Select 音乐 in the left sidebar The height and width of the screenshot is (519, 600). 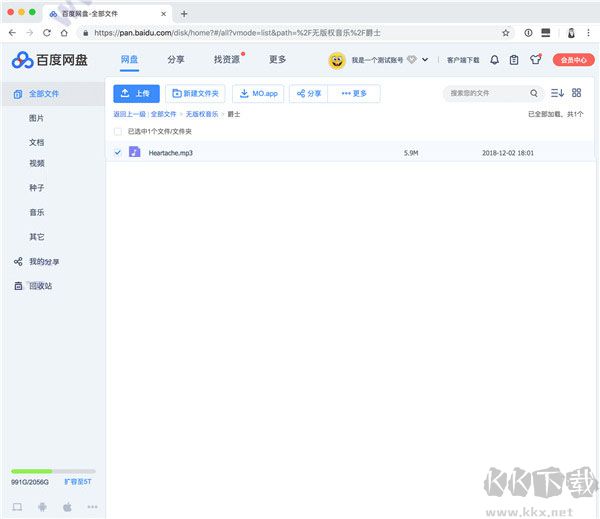(36, 212)
